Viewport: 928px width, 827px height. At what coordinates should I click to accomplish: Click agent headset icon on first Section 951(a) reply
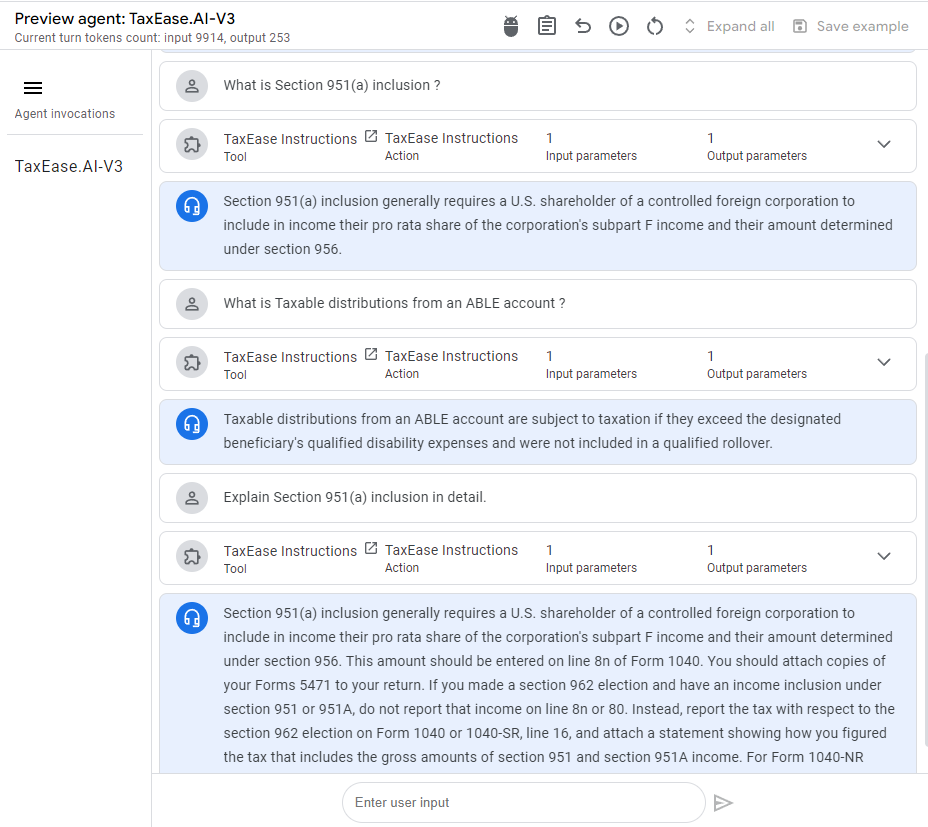point(192,206)
